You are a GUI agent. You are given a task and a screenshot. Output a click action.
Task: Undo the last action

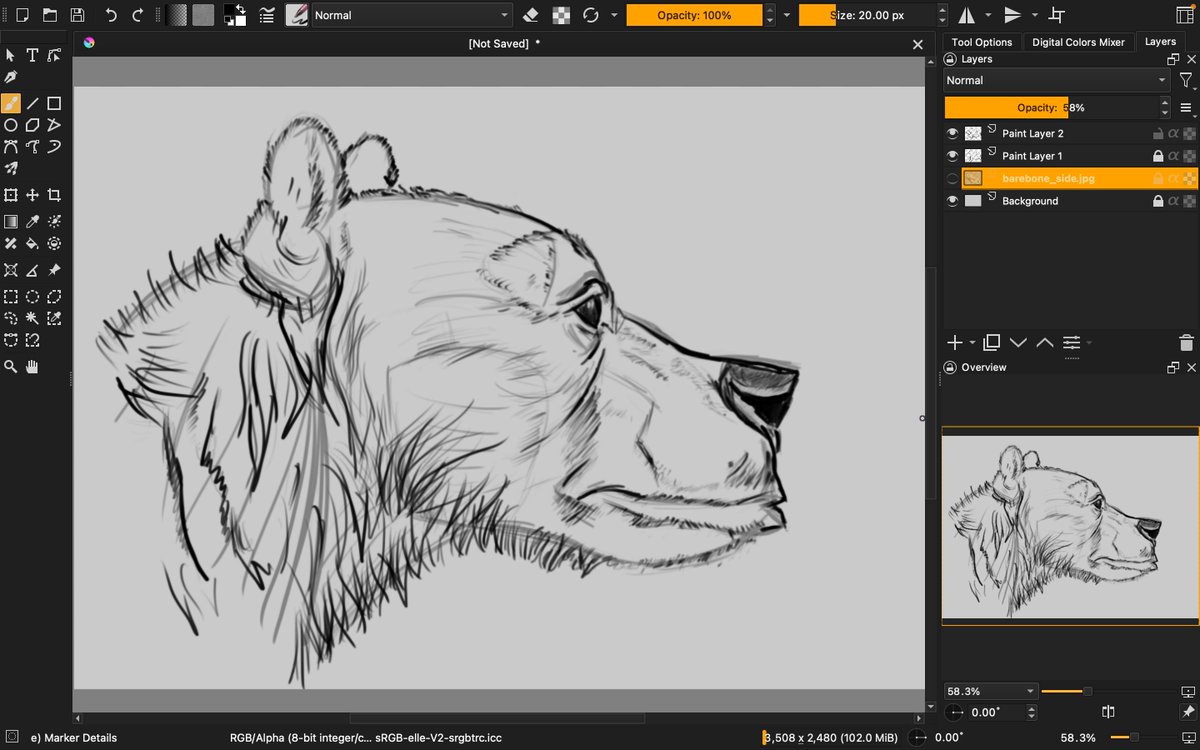[111, 15]
